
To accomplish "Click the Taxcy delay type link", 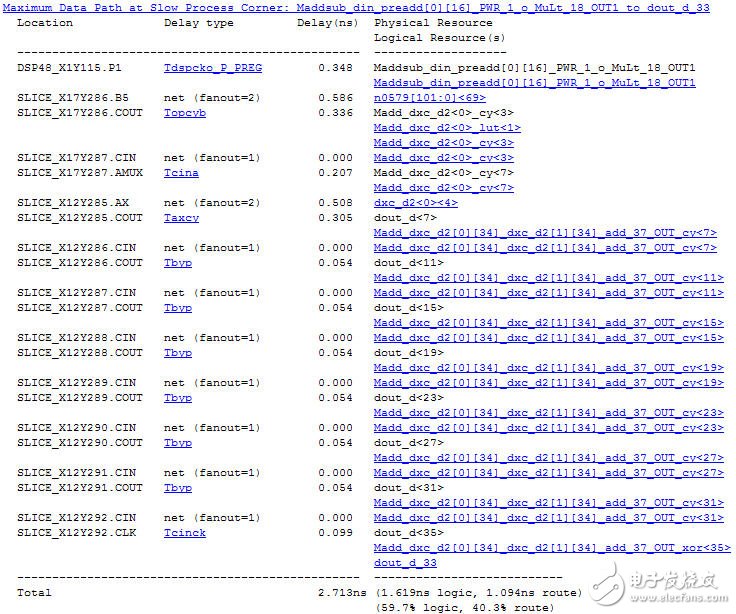I will (x=181, y=218).
